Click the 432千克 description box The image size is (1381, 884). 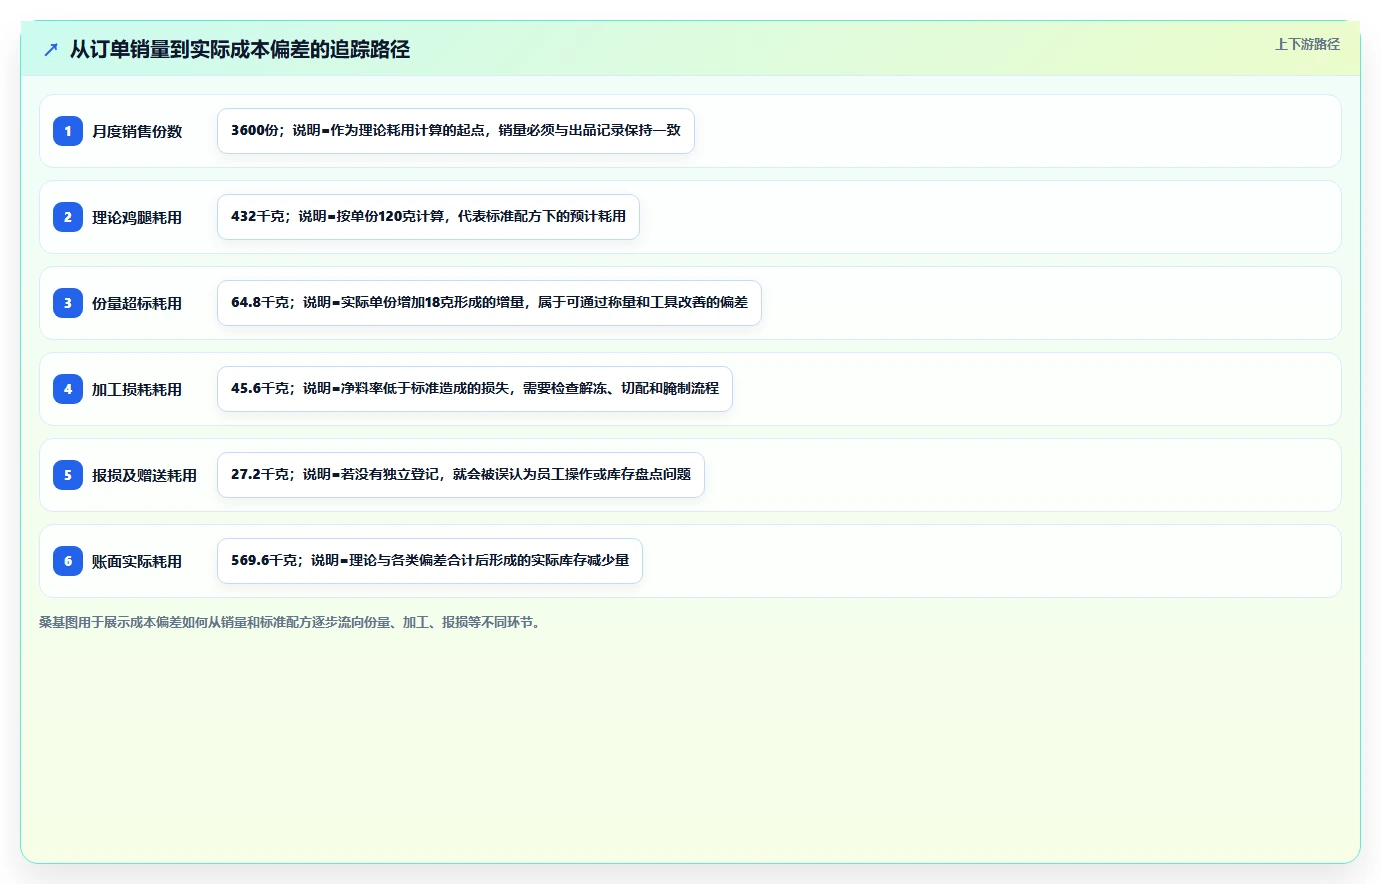click(x=428, y=217)
